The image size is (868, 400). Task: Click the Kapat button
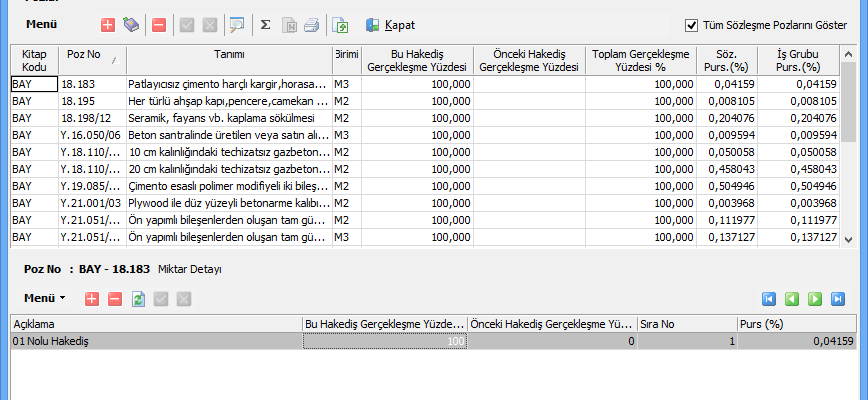click(x=390, y=24)
